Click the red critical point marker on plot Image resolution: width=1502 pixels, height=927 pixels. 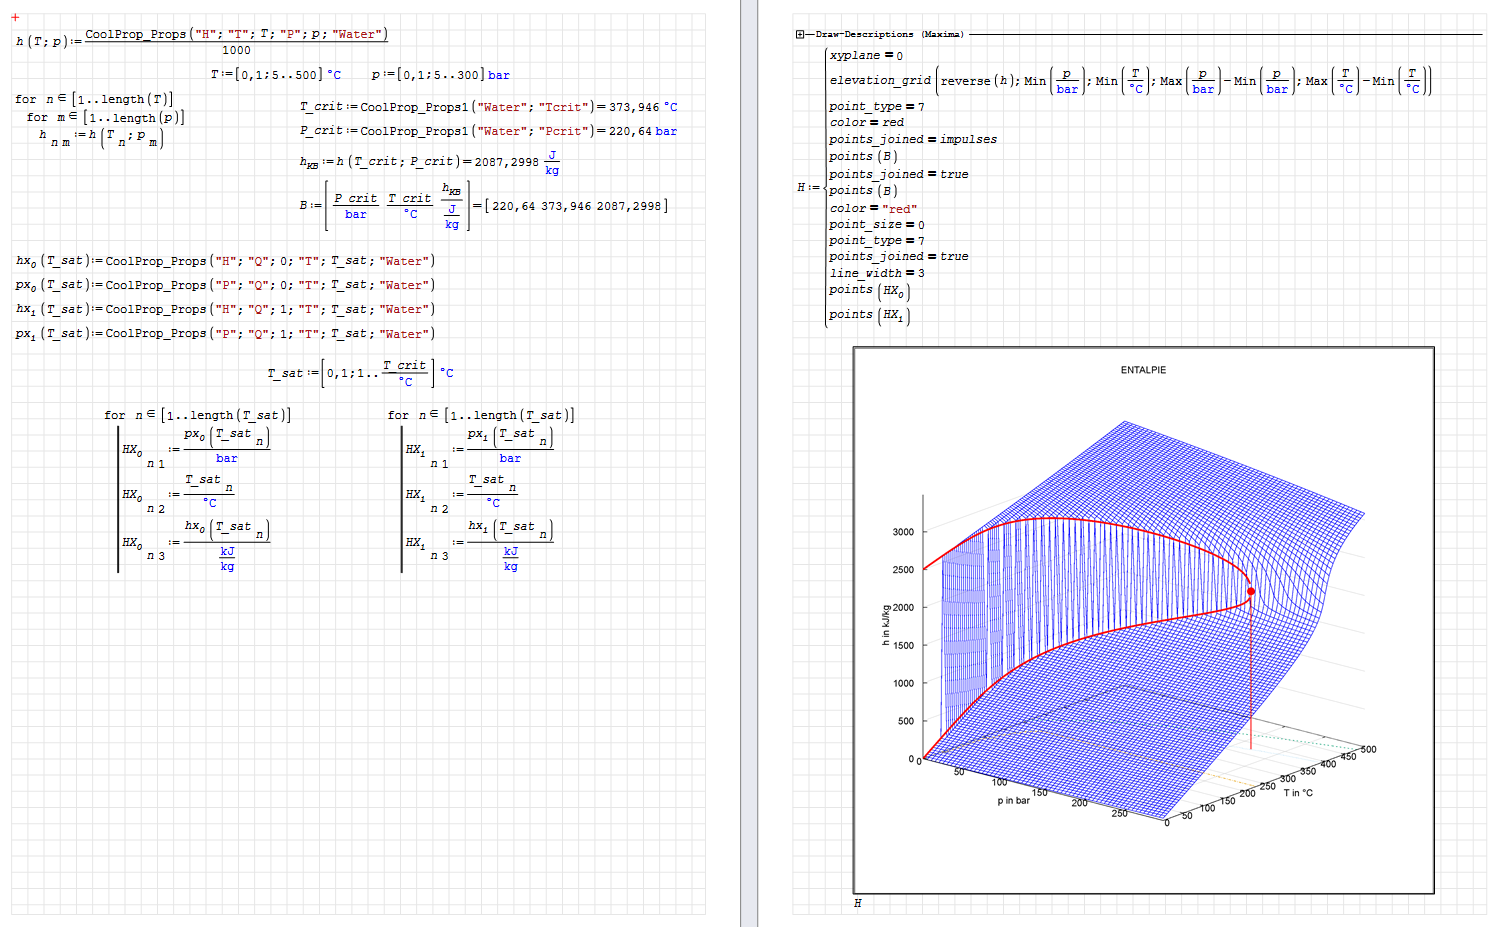[x=1250, y=592]
